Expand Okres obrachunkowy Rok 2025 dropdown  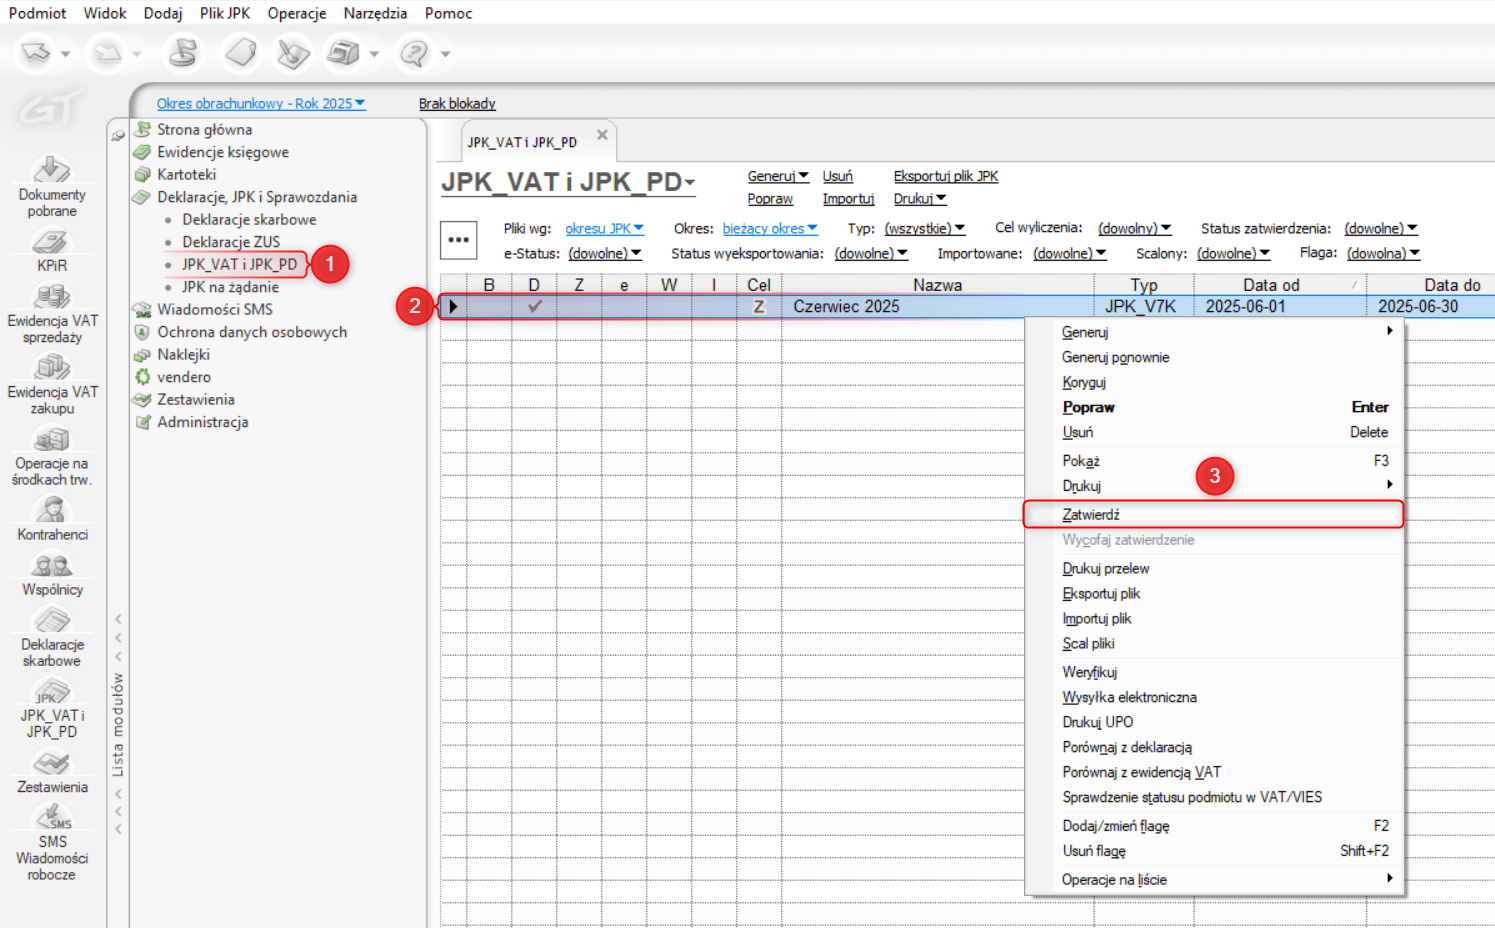pyautogui.click(x=260, y=104)
